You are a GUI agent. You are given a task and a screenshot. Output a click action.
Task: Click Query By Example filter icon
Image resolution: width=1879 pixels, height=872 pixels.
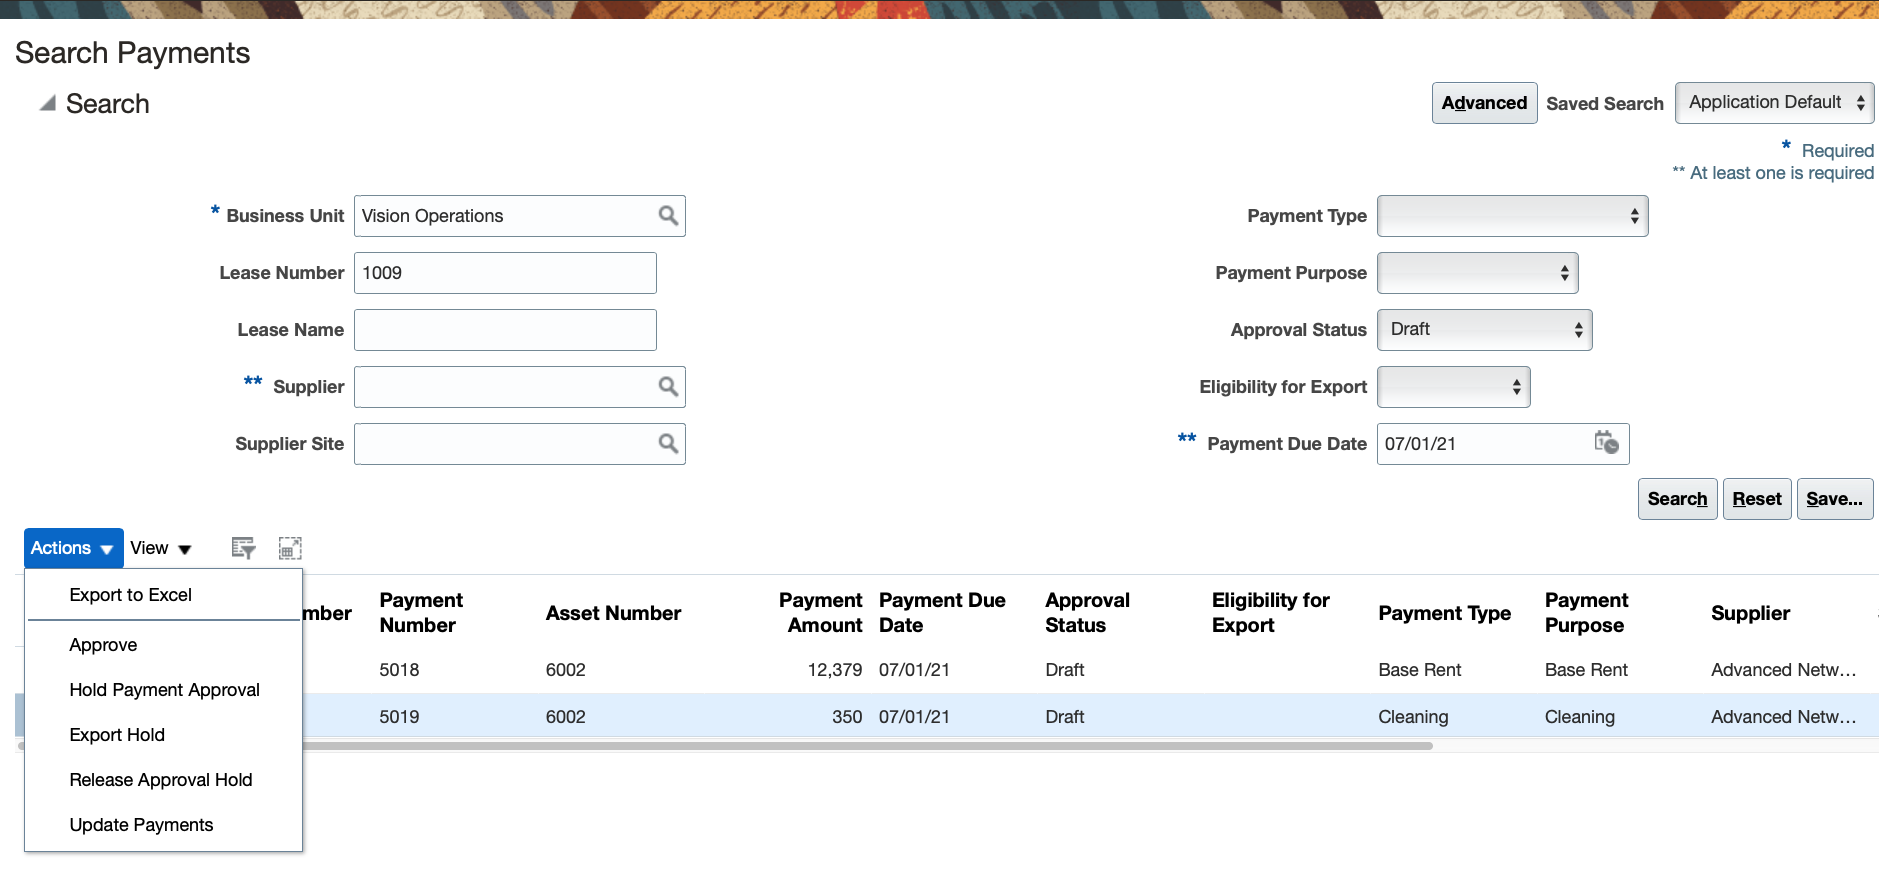click(243, 548)
